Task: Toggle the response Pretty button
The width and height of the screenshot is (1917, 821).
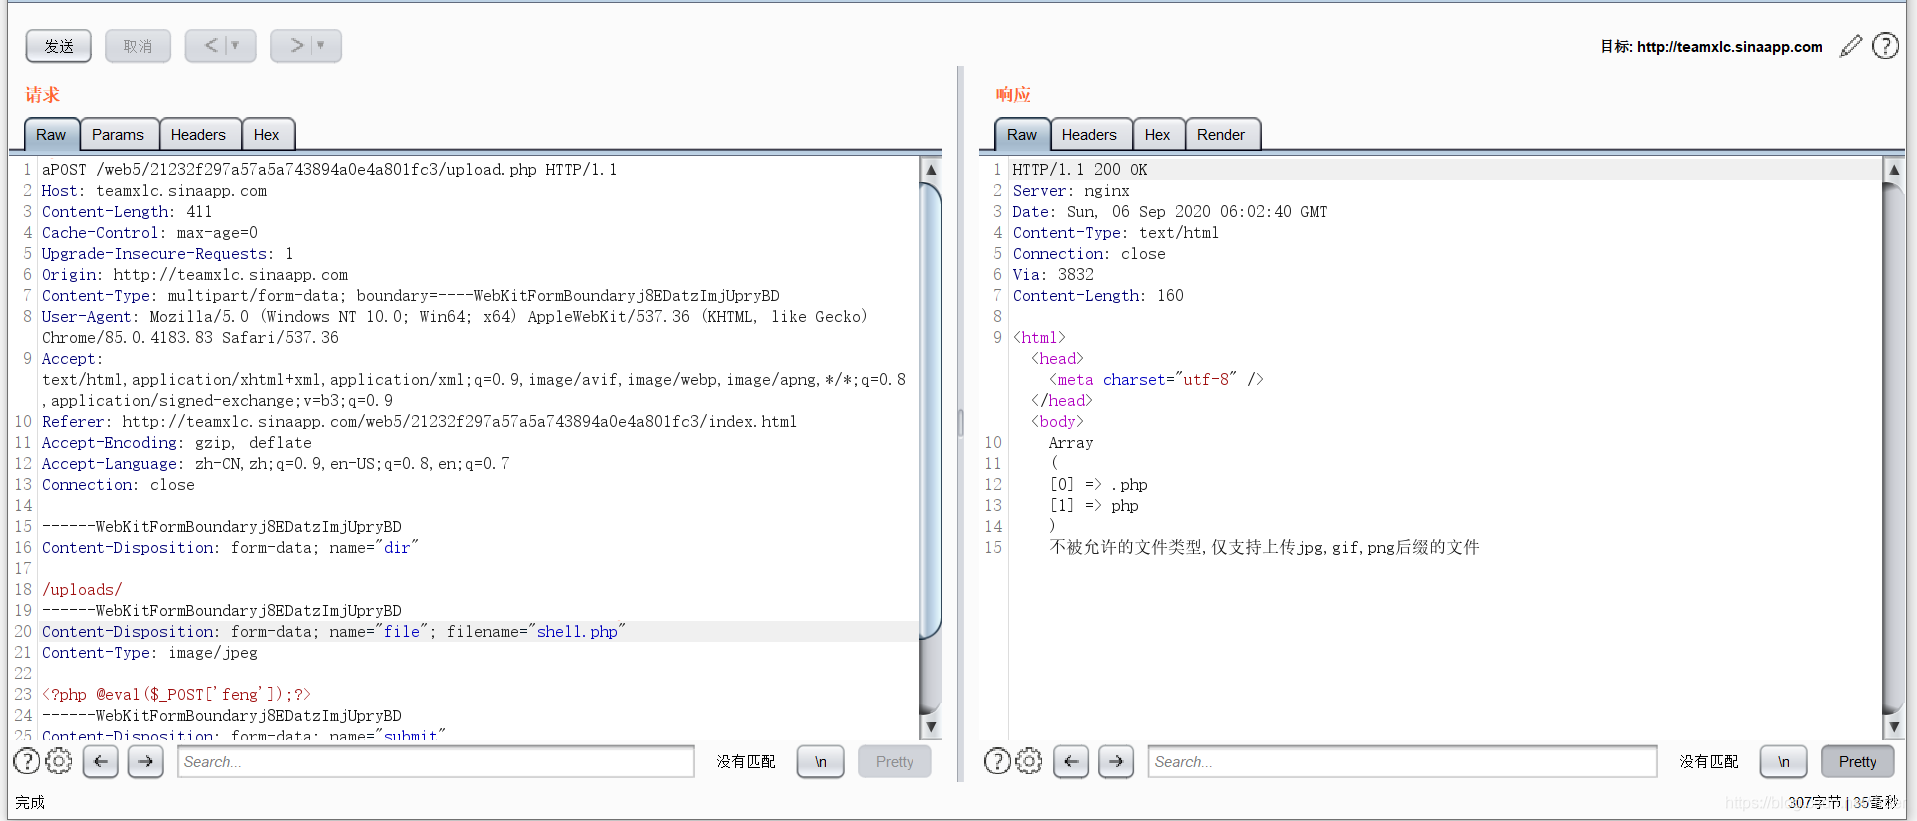Action: (1858, 761)
